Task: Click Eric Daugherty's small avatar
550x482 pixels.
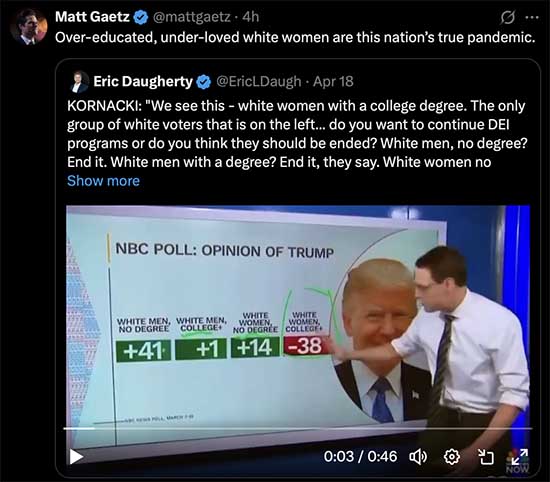Action: (79, 82)
